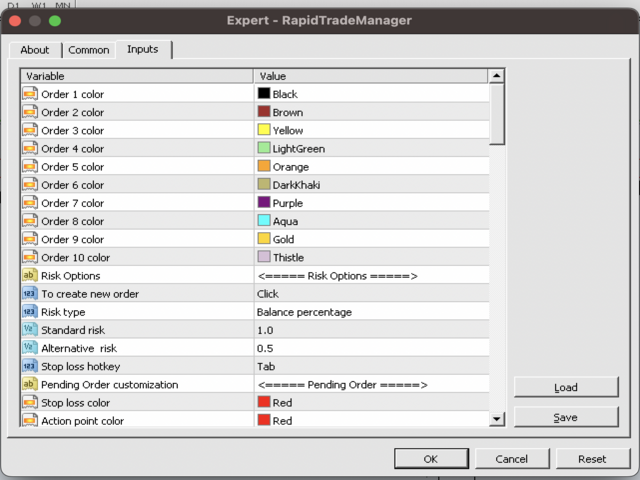Select the 'Pending Order customization' variable name
Viewport: 640px width, 480px height.
coord(110,385)
